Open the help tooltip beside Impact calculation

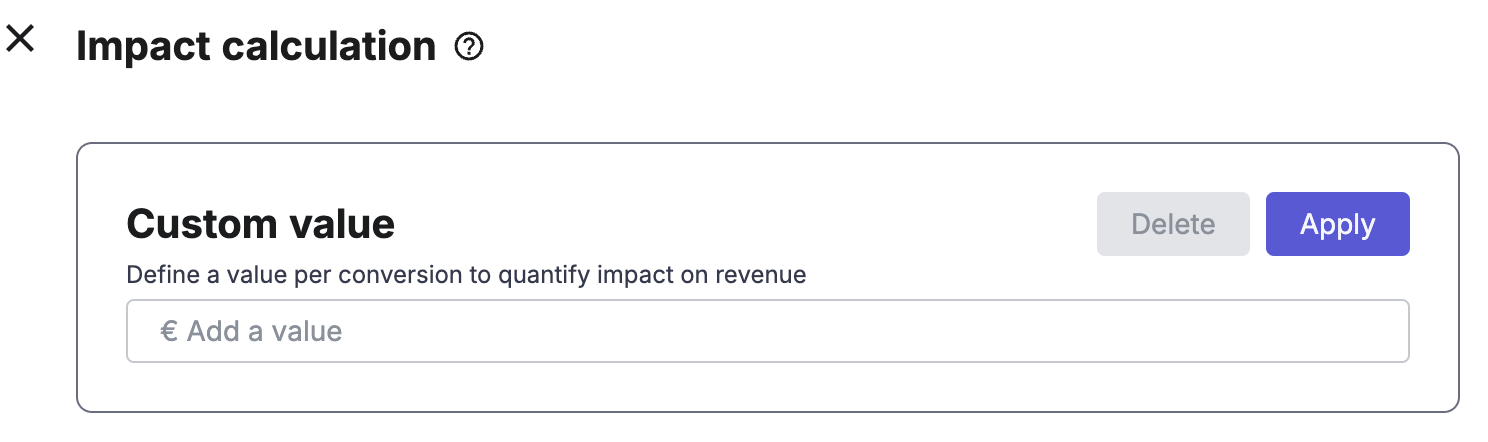pyautogui.click(x=469, y=47)
